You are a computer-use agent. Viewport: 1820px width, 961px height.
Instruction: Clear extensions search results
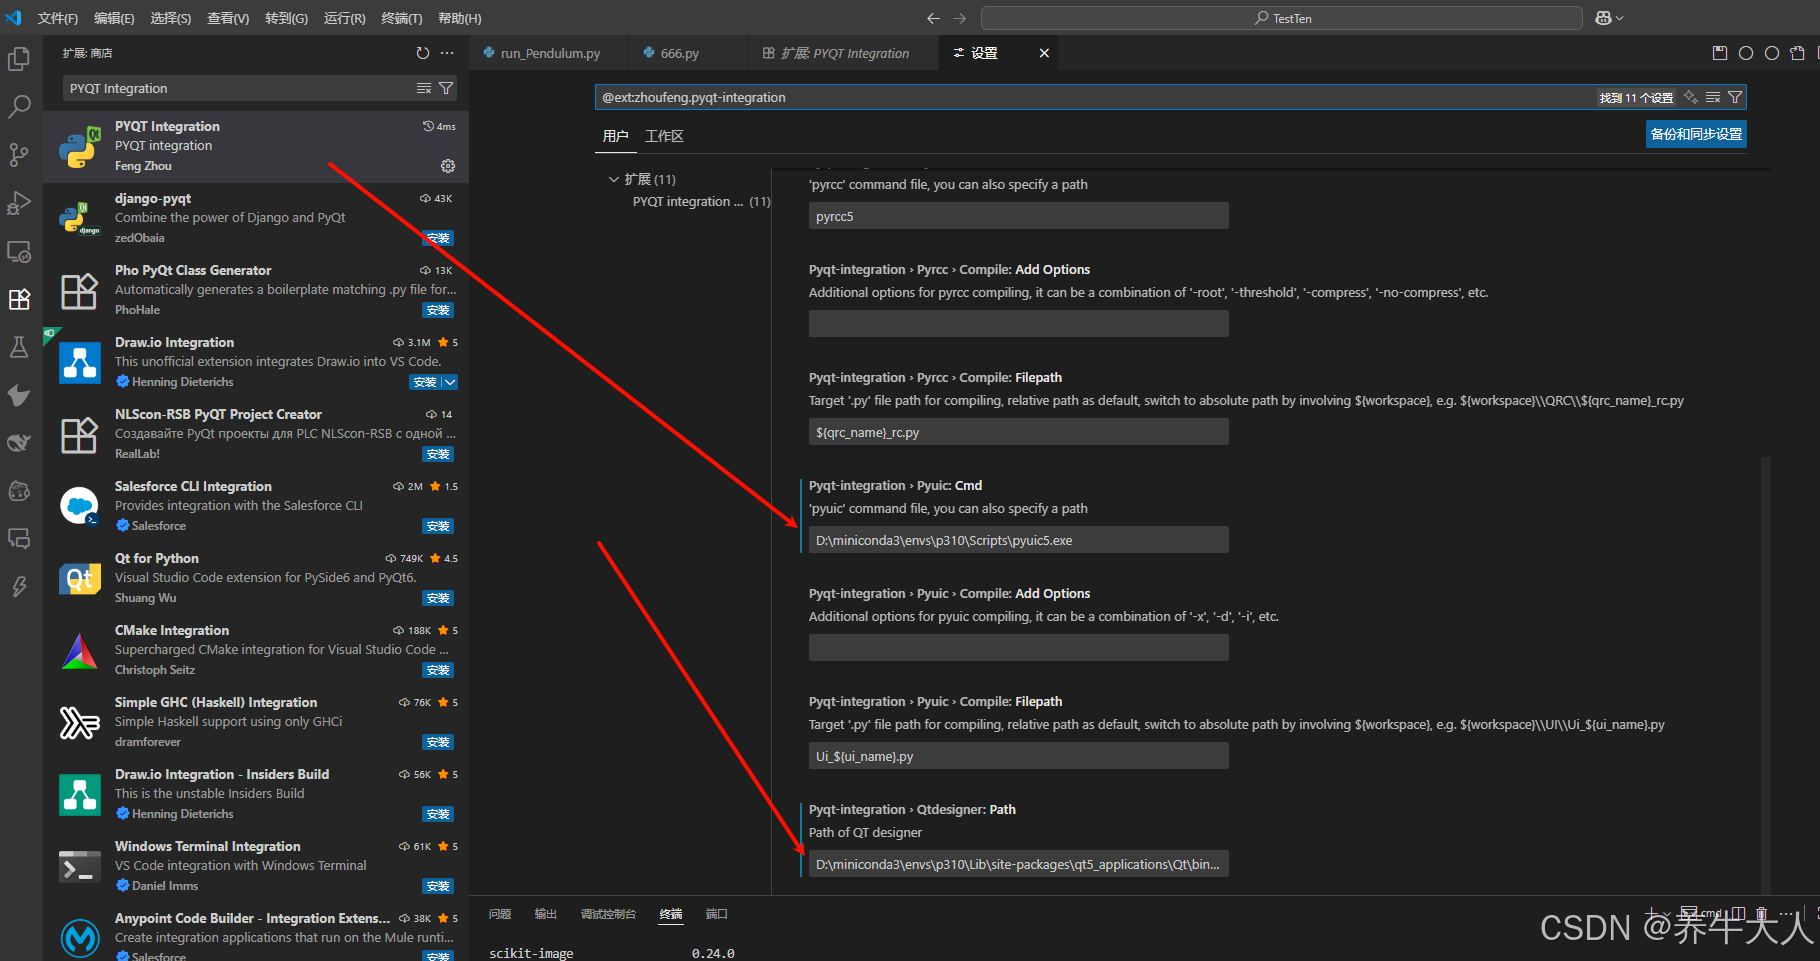[x=424, y=88]
